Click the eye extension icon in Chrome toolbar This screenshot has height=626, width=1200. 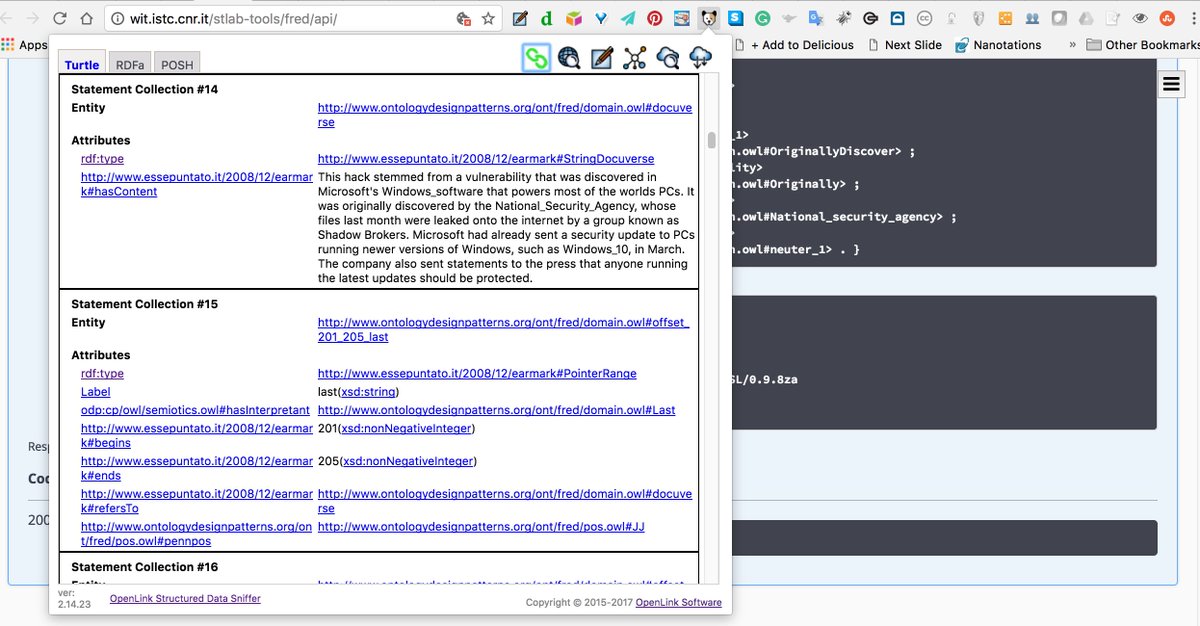click(x=1140, y=18)
